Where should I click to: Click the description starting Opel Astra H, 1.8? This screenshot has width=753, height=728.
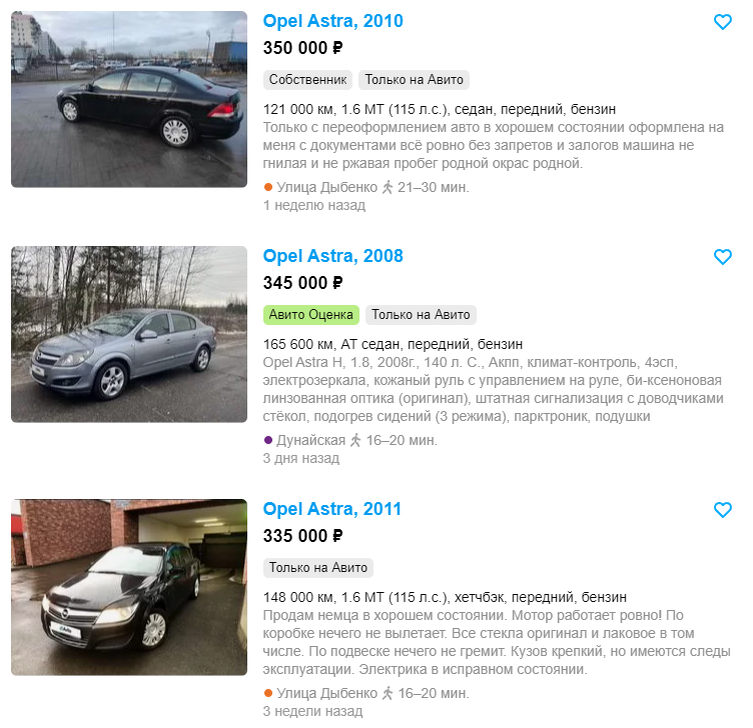pyautogui.click(x=493, y=389)
